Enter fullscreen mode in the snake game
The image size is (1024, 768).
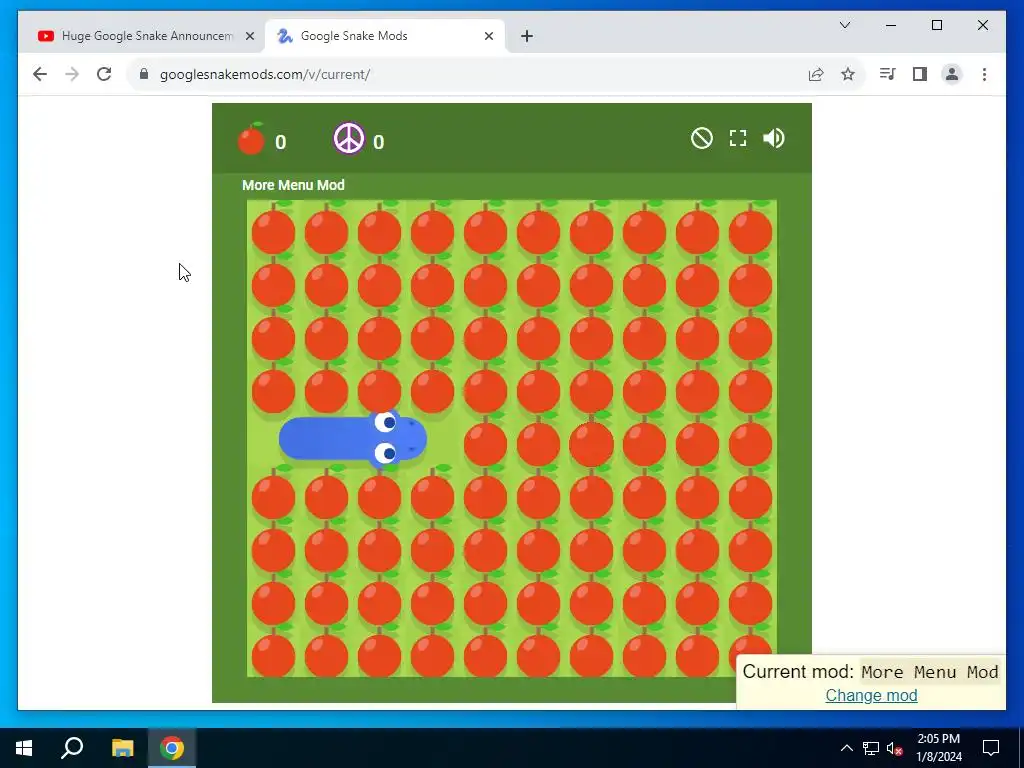tap(738, 138)
